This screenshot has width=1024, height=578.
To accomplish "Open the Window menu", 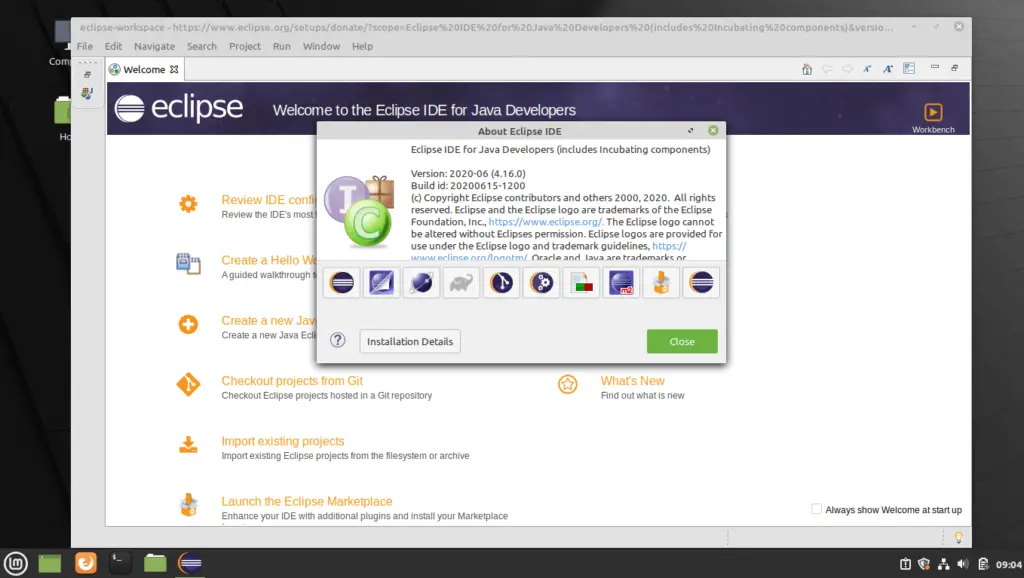I will (x=321, y=46).
